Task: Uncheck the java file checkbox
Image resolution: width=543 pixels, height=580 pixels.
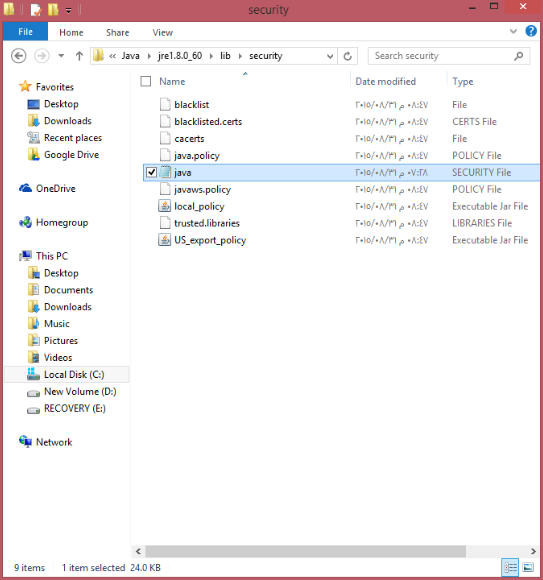Action: [151, 172]
